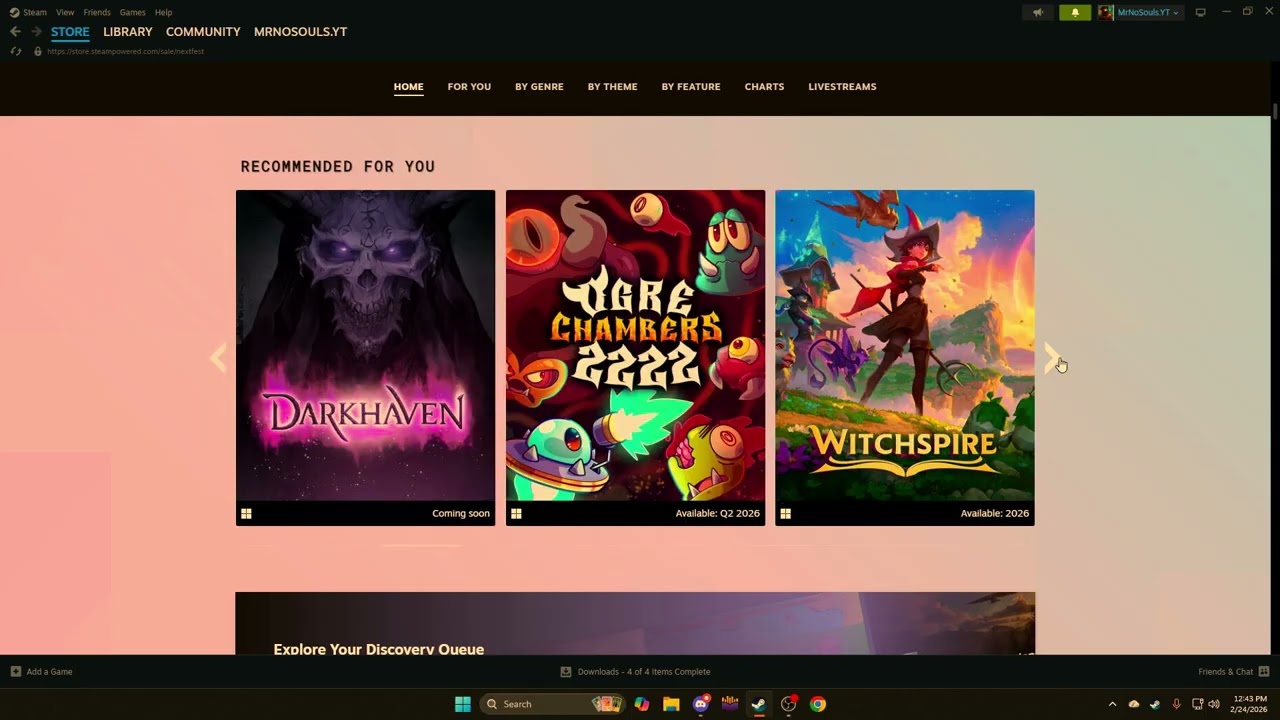The image size is (1280, 720).
Task: Switch to Big Picture mode monitor icon
Action: (1201, 12)
